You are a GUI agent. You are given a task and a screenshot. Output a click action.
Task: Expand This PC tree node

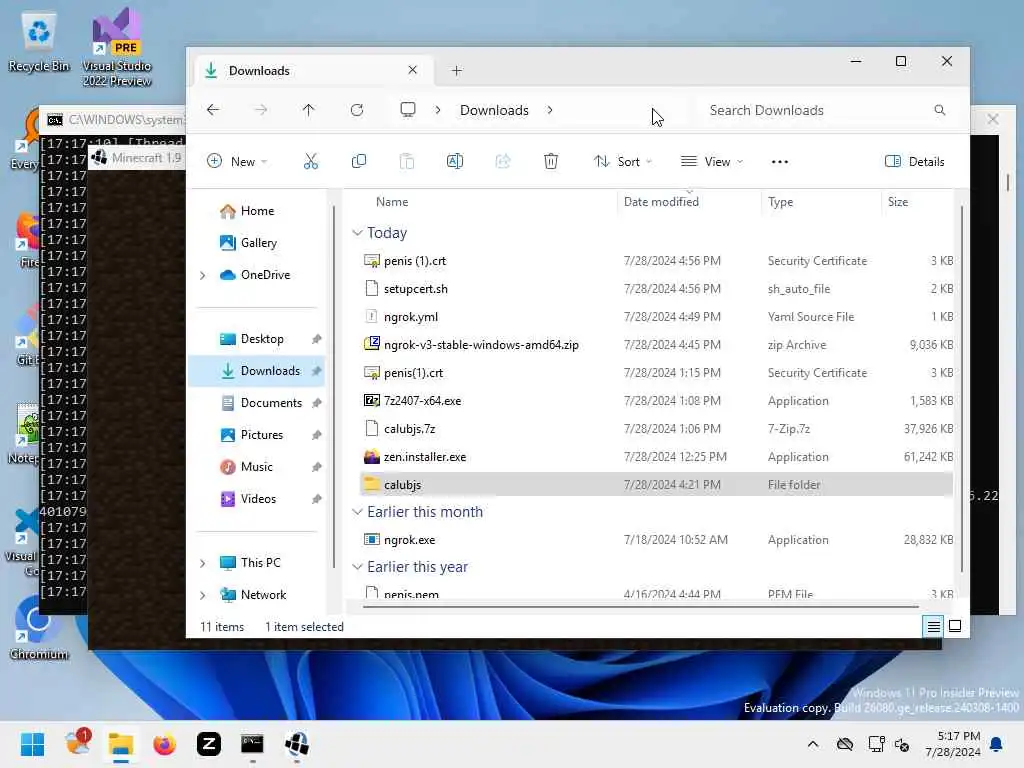point(202,563)
